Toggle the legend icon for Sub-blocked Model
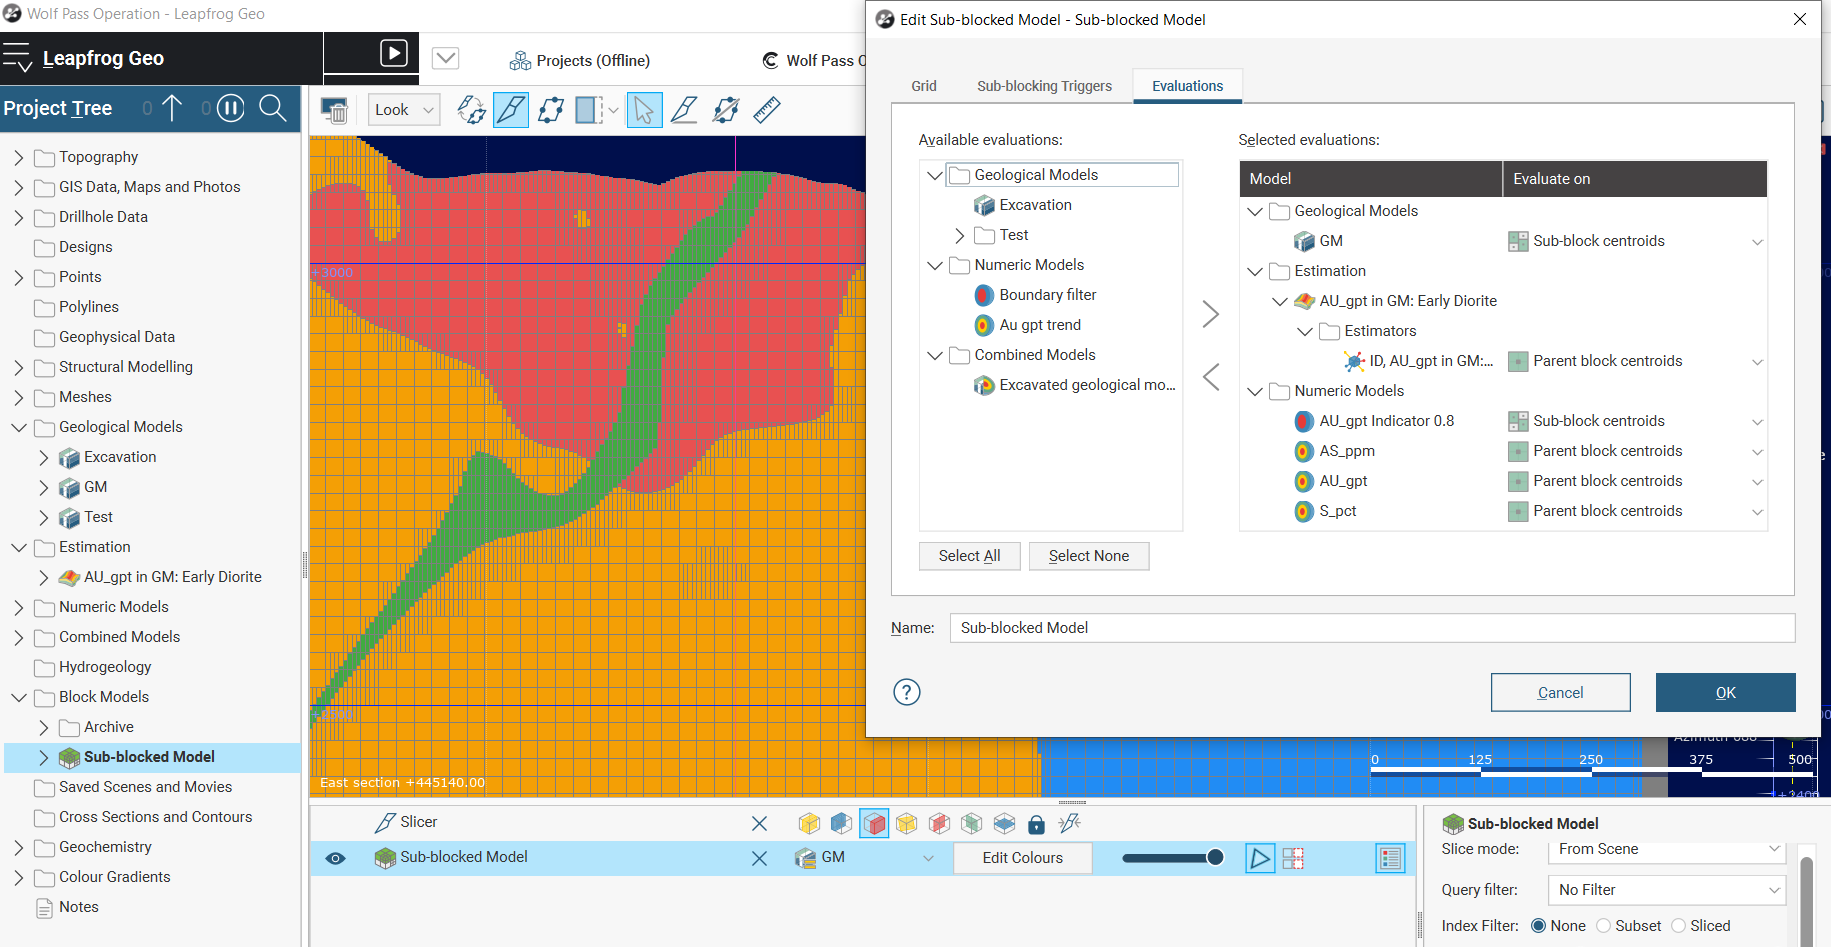1831x947 pixels. 1390,858
